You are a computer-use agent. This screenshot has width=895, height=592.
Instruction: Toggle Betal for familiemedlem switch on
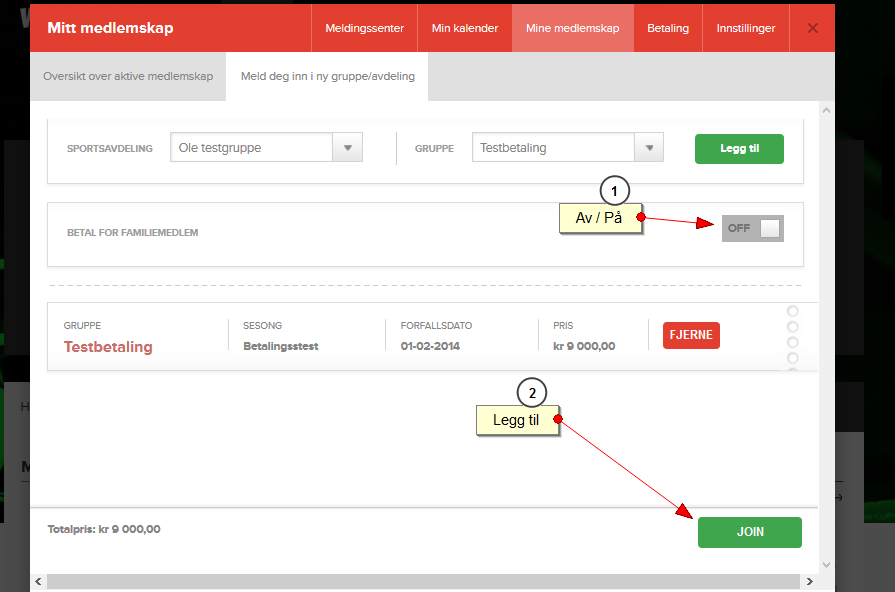point(752,228)
